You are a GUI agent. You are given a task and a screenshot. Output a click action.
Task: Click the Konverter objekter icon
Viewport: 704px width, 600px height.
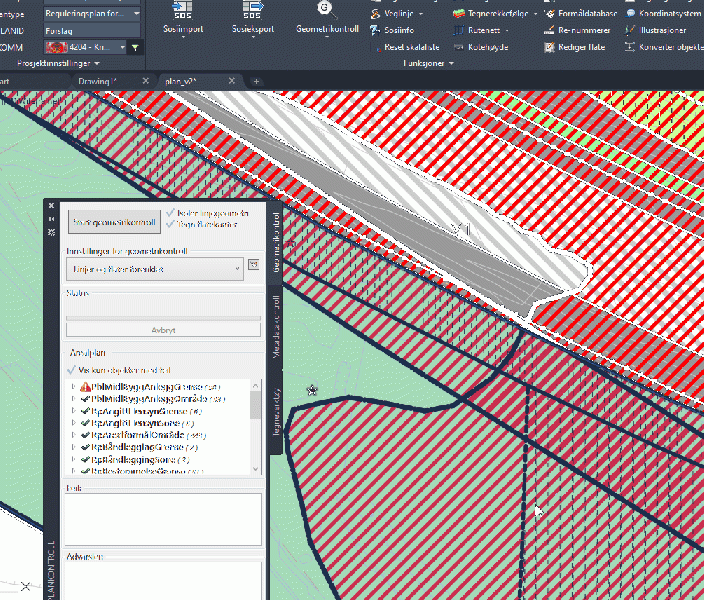coord(630,47)
